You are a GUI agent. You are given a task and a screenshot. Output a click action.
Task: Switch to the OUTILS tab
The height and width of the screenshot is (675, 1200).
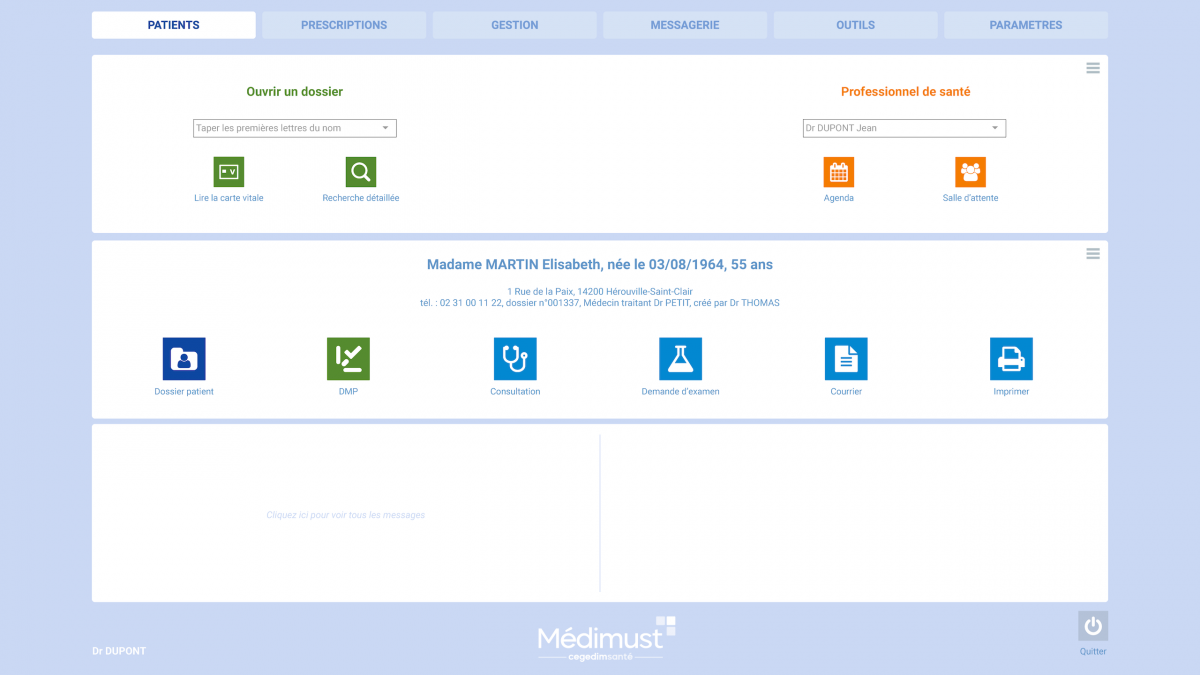click(856, 25)
